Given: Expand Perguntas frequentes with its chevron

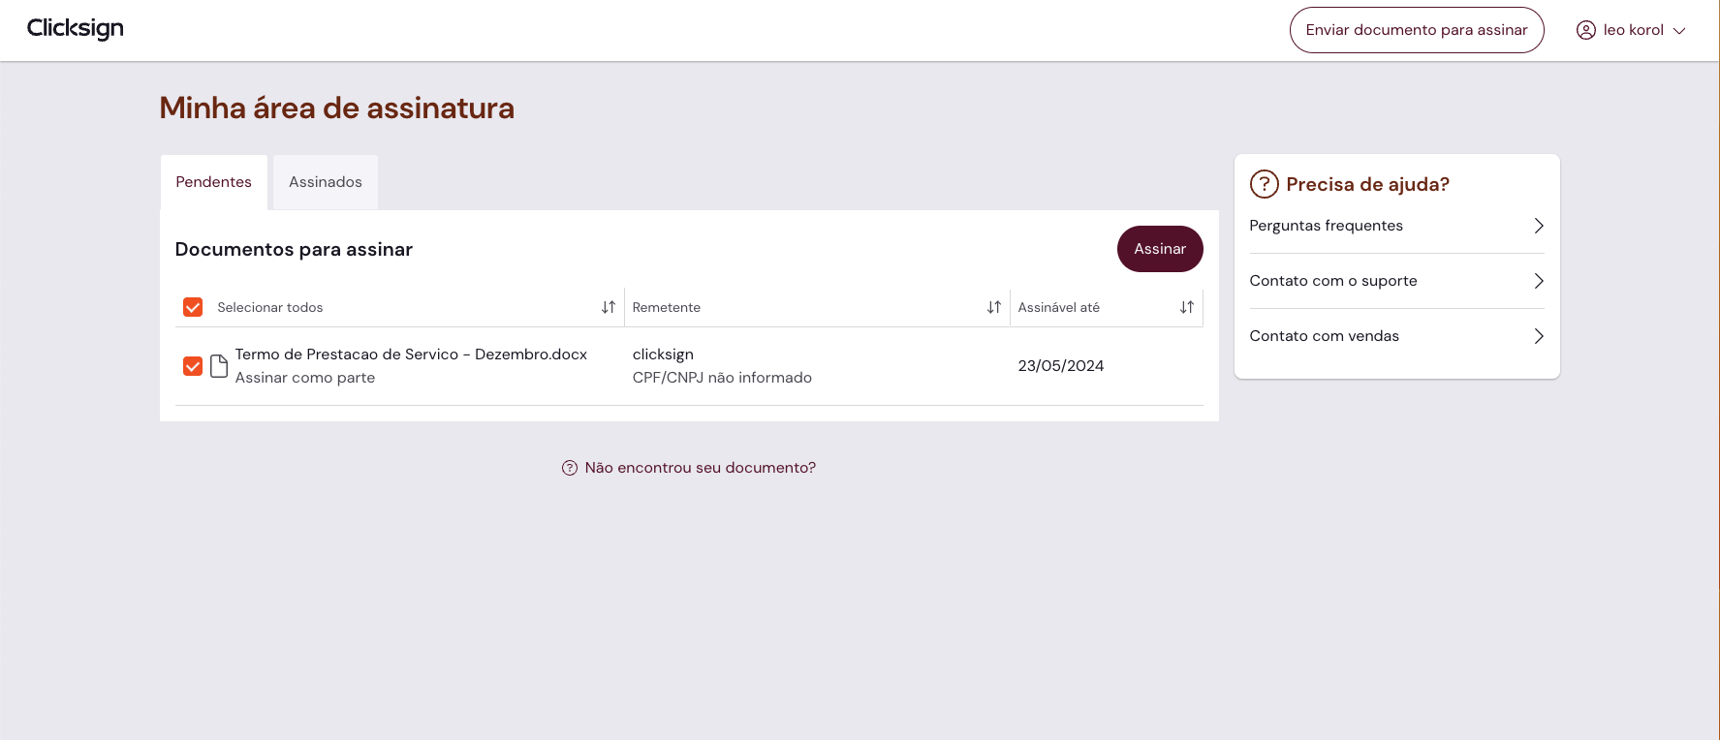Looking at the screenshot, I should tap(1537, 225).
